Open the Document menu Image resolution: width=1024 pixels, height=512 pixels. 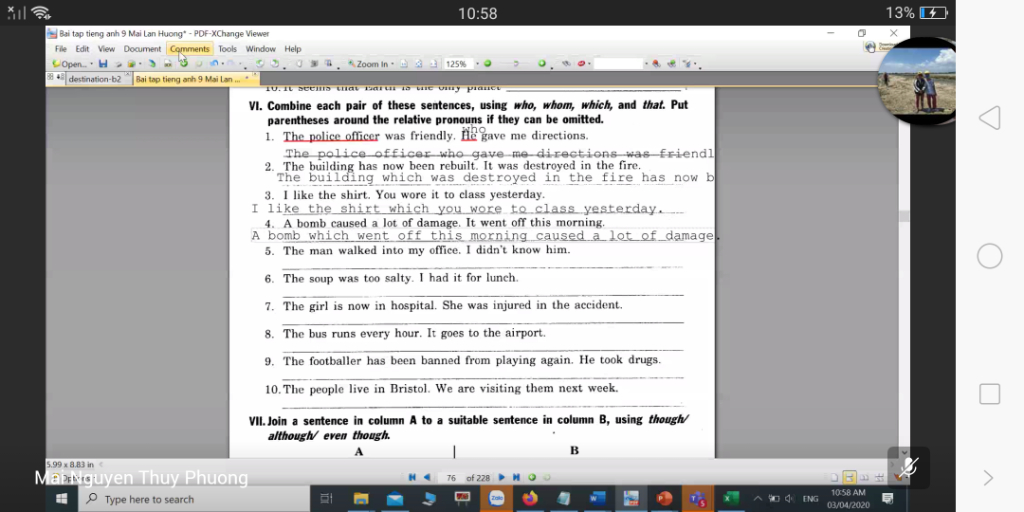coord(142,49)
